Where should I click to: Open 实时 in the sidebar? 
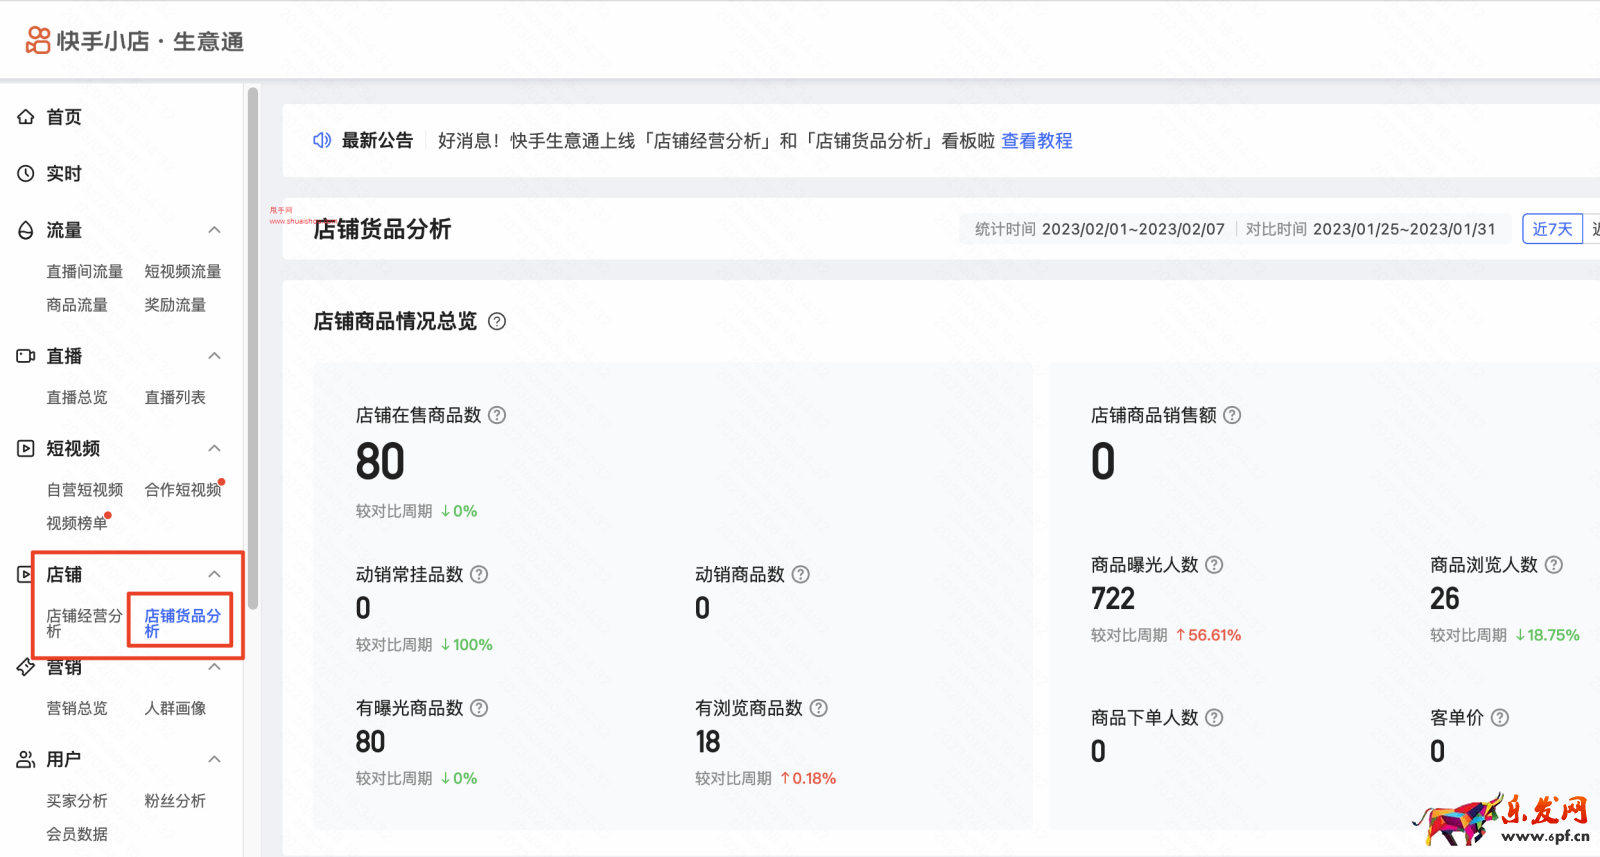point(64,174)
